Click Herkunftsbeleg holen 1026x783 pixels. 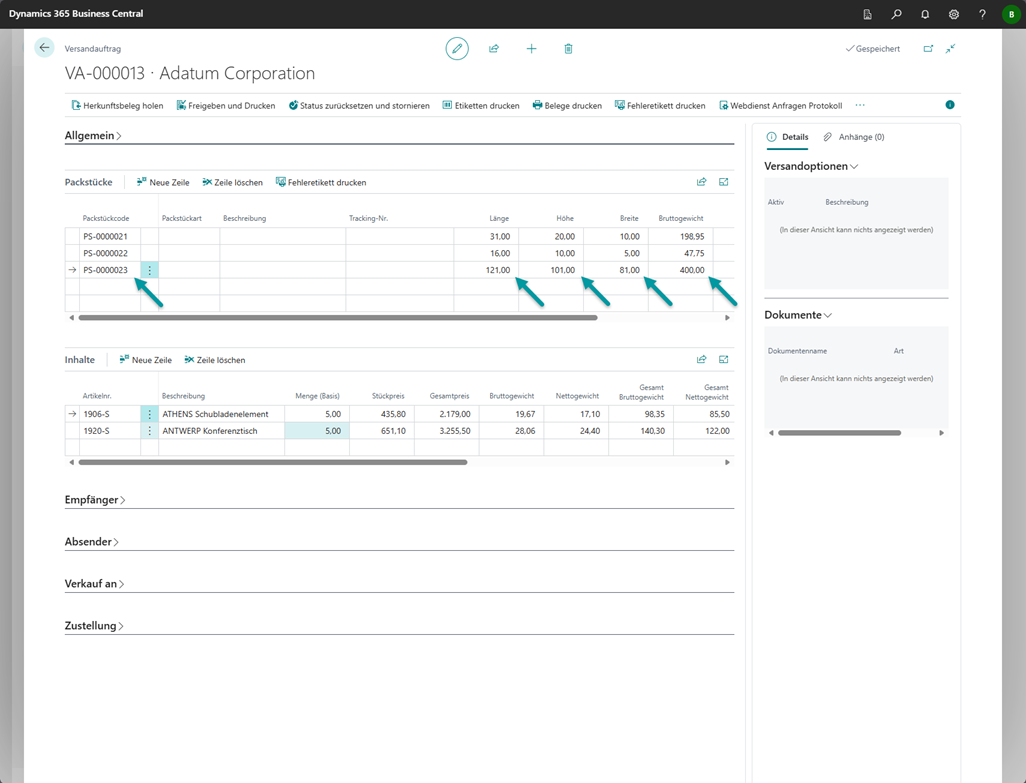[x=117, y=105]
